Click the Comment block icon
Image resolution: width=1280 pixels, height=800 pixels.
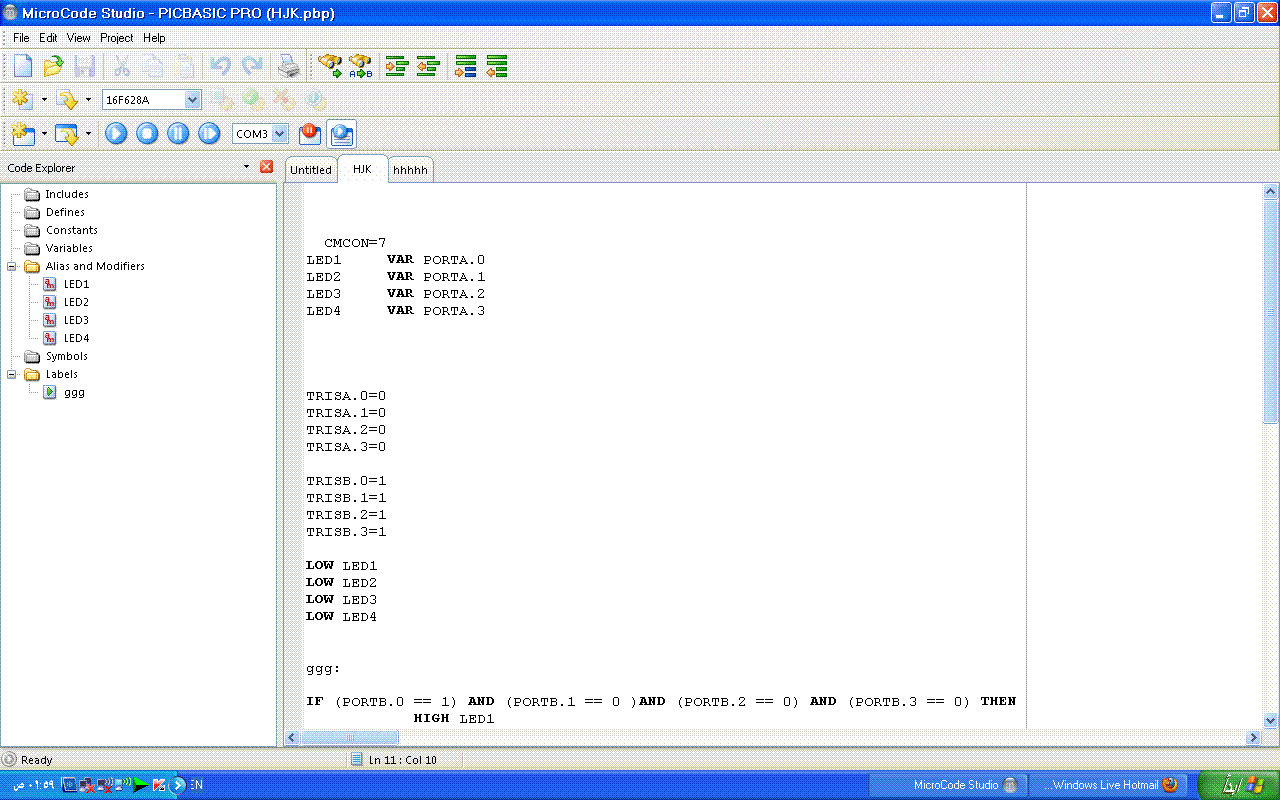[x=465, y=67]
